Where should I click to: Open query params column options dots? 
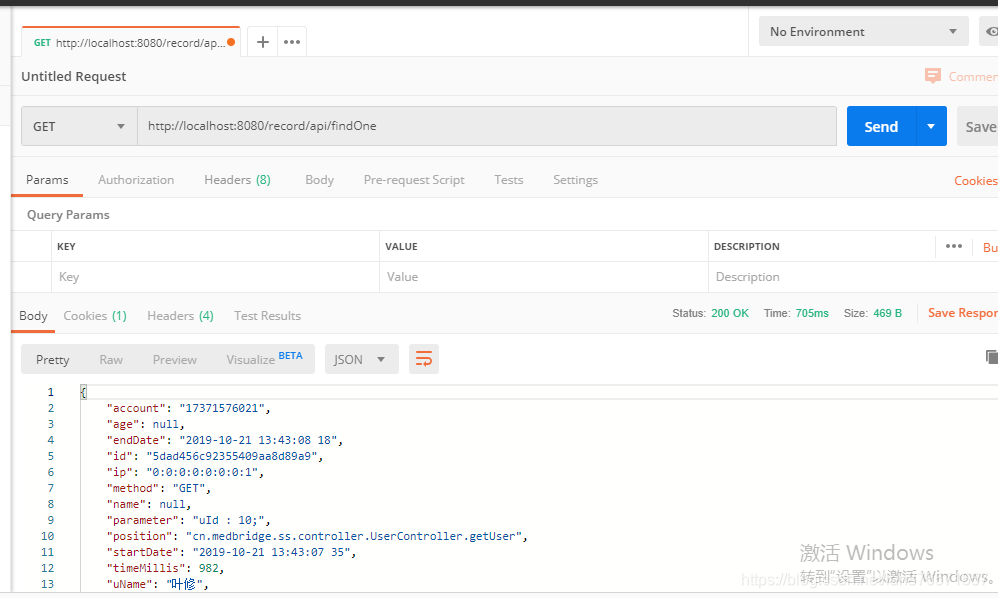(953, 246)
